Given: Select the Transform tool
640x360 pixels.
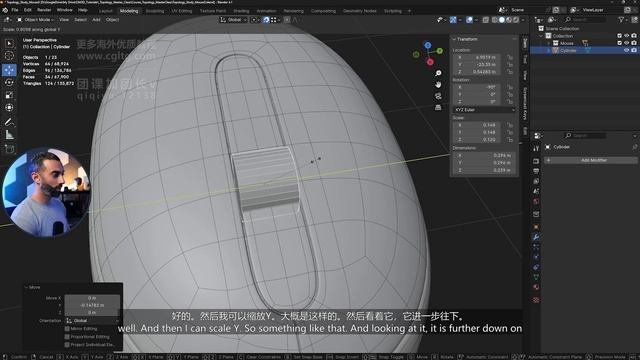Looking at the screenshot, I should tap(9, 108).
